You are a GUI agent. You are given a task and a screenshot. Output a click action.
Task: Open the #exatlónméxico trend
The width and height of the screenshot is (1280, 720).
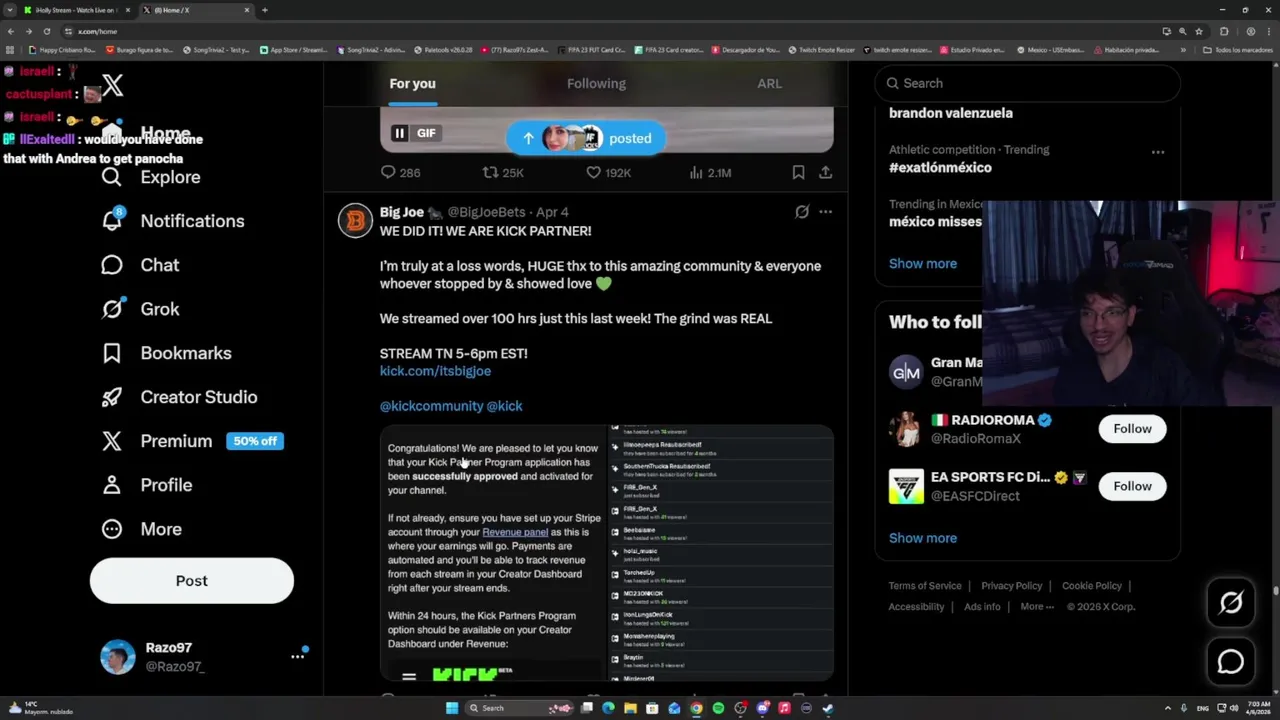pos(940,168)
